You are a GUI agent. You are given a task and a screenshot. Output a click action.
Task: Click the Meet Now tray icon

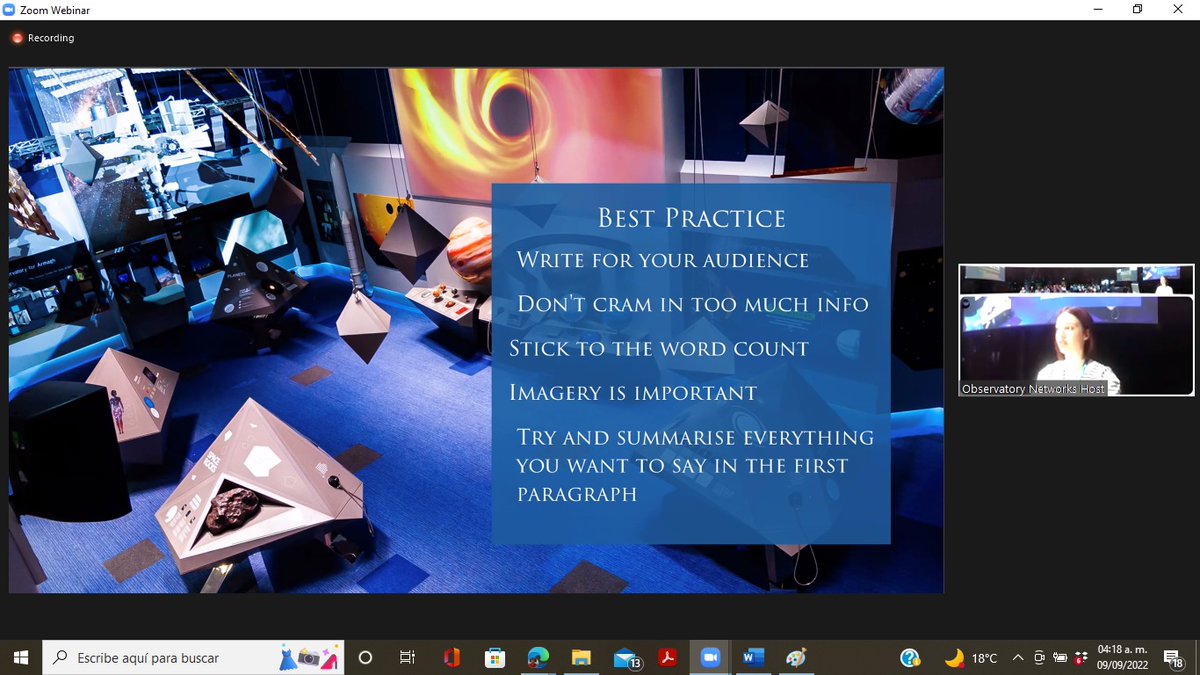click(x=1040, y=658)
